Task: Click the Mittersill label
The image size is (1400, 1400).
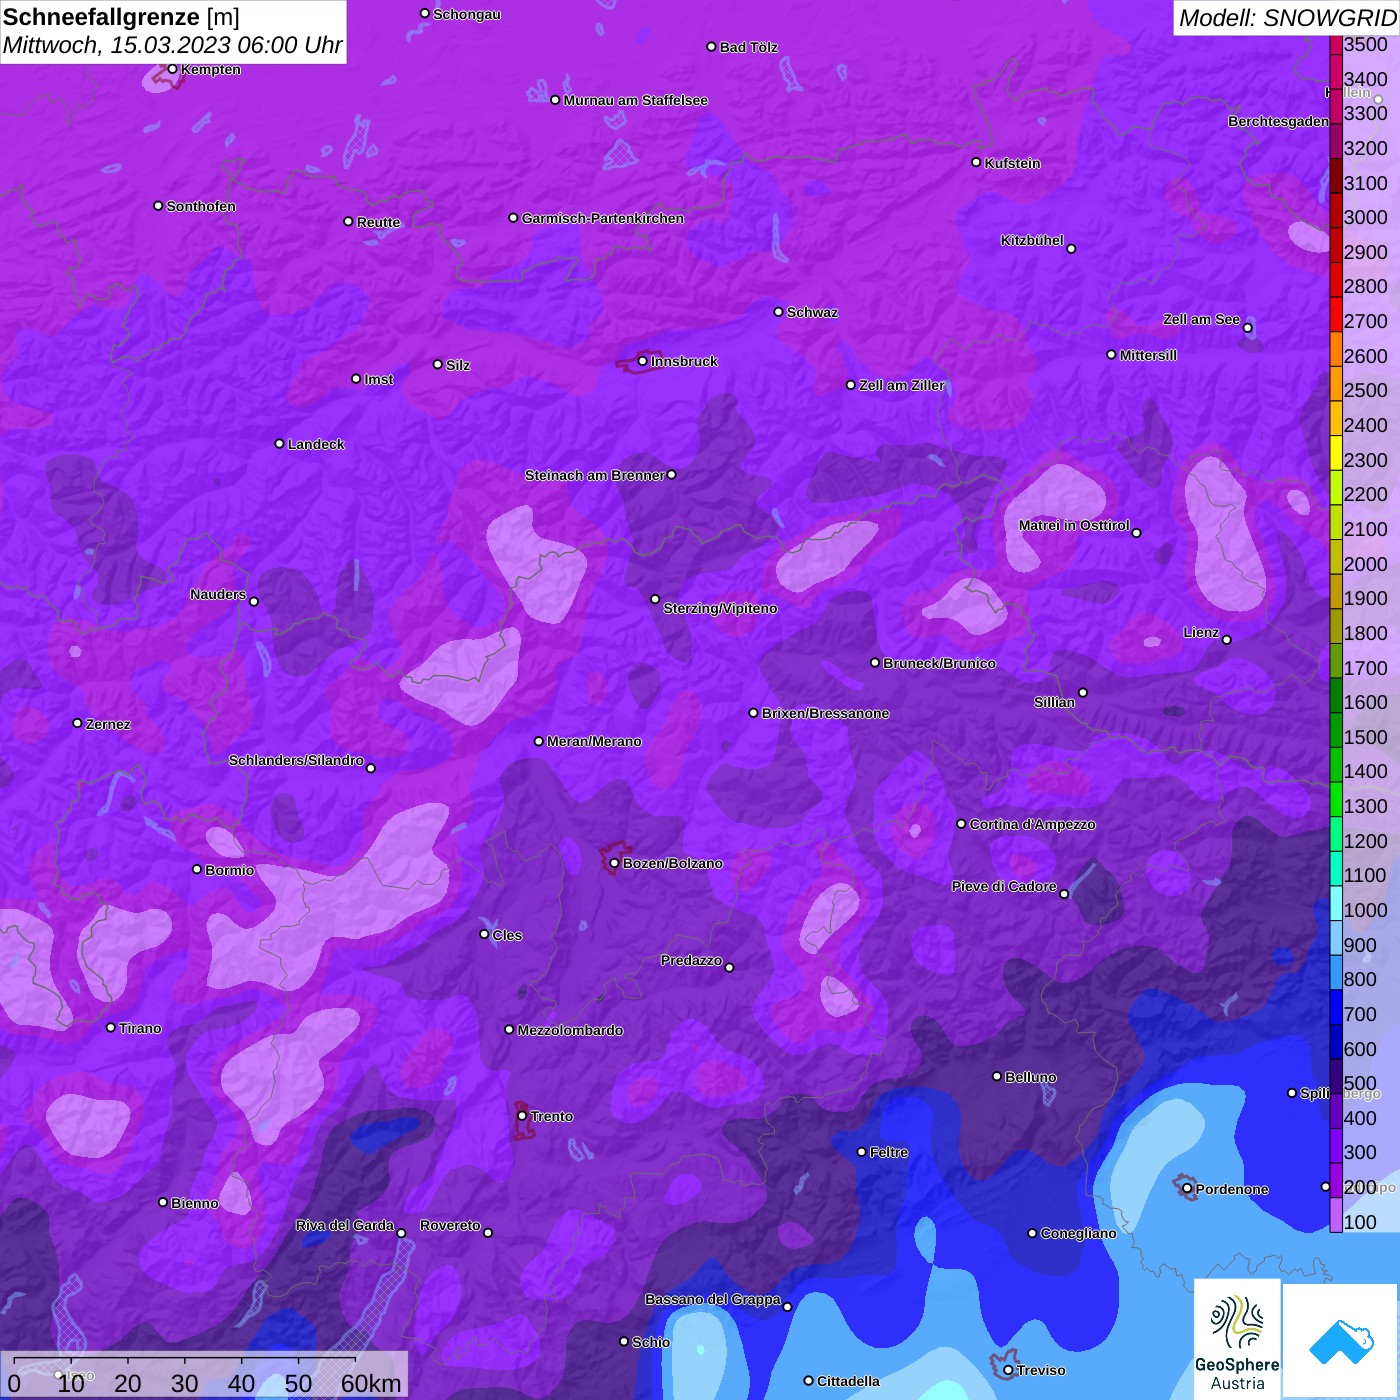Action: (x=1148, y=355)
